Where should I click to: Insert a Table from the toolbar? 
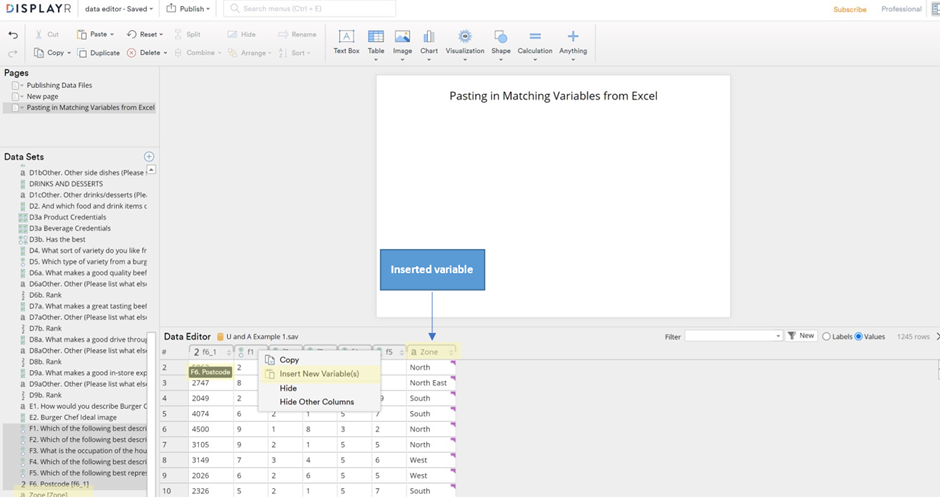point(375,38)
